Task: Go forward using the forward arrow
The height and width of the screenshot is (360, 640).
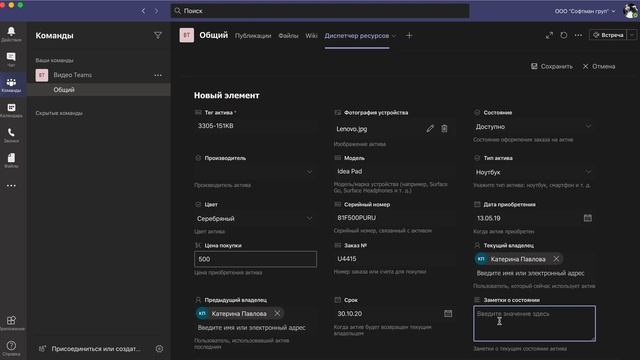Action: (156, 11)
